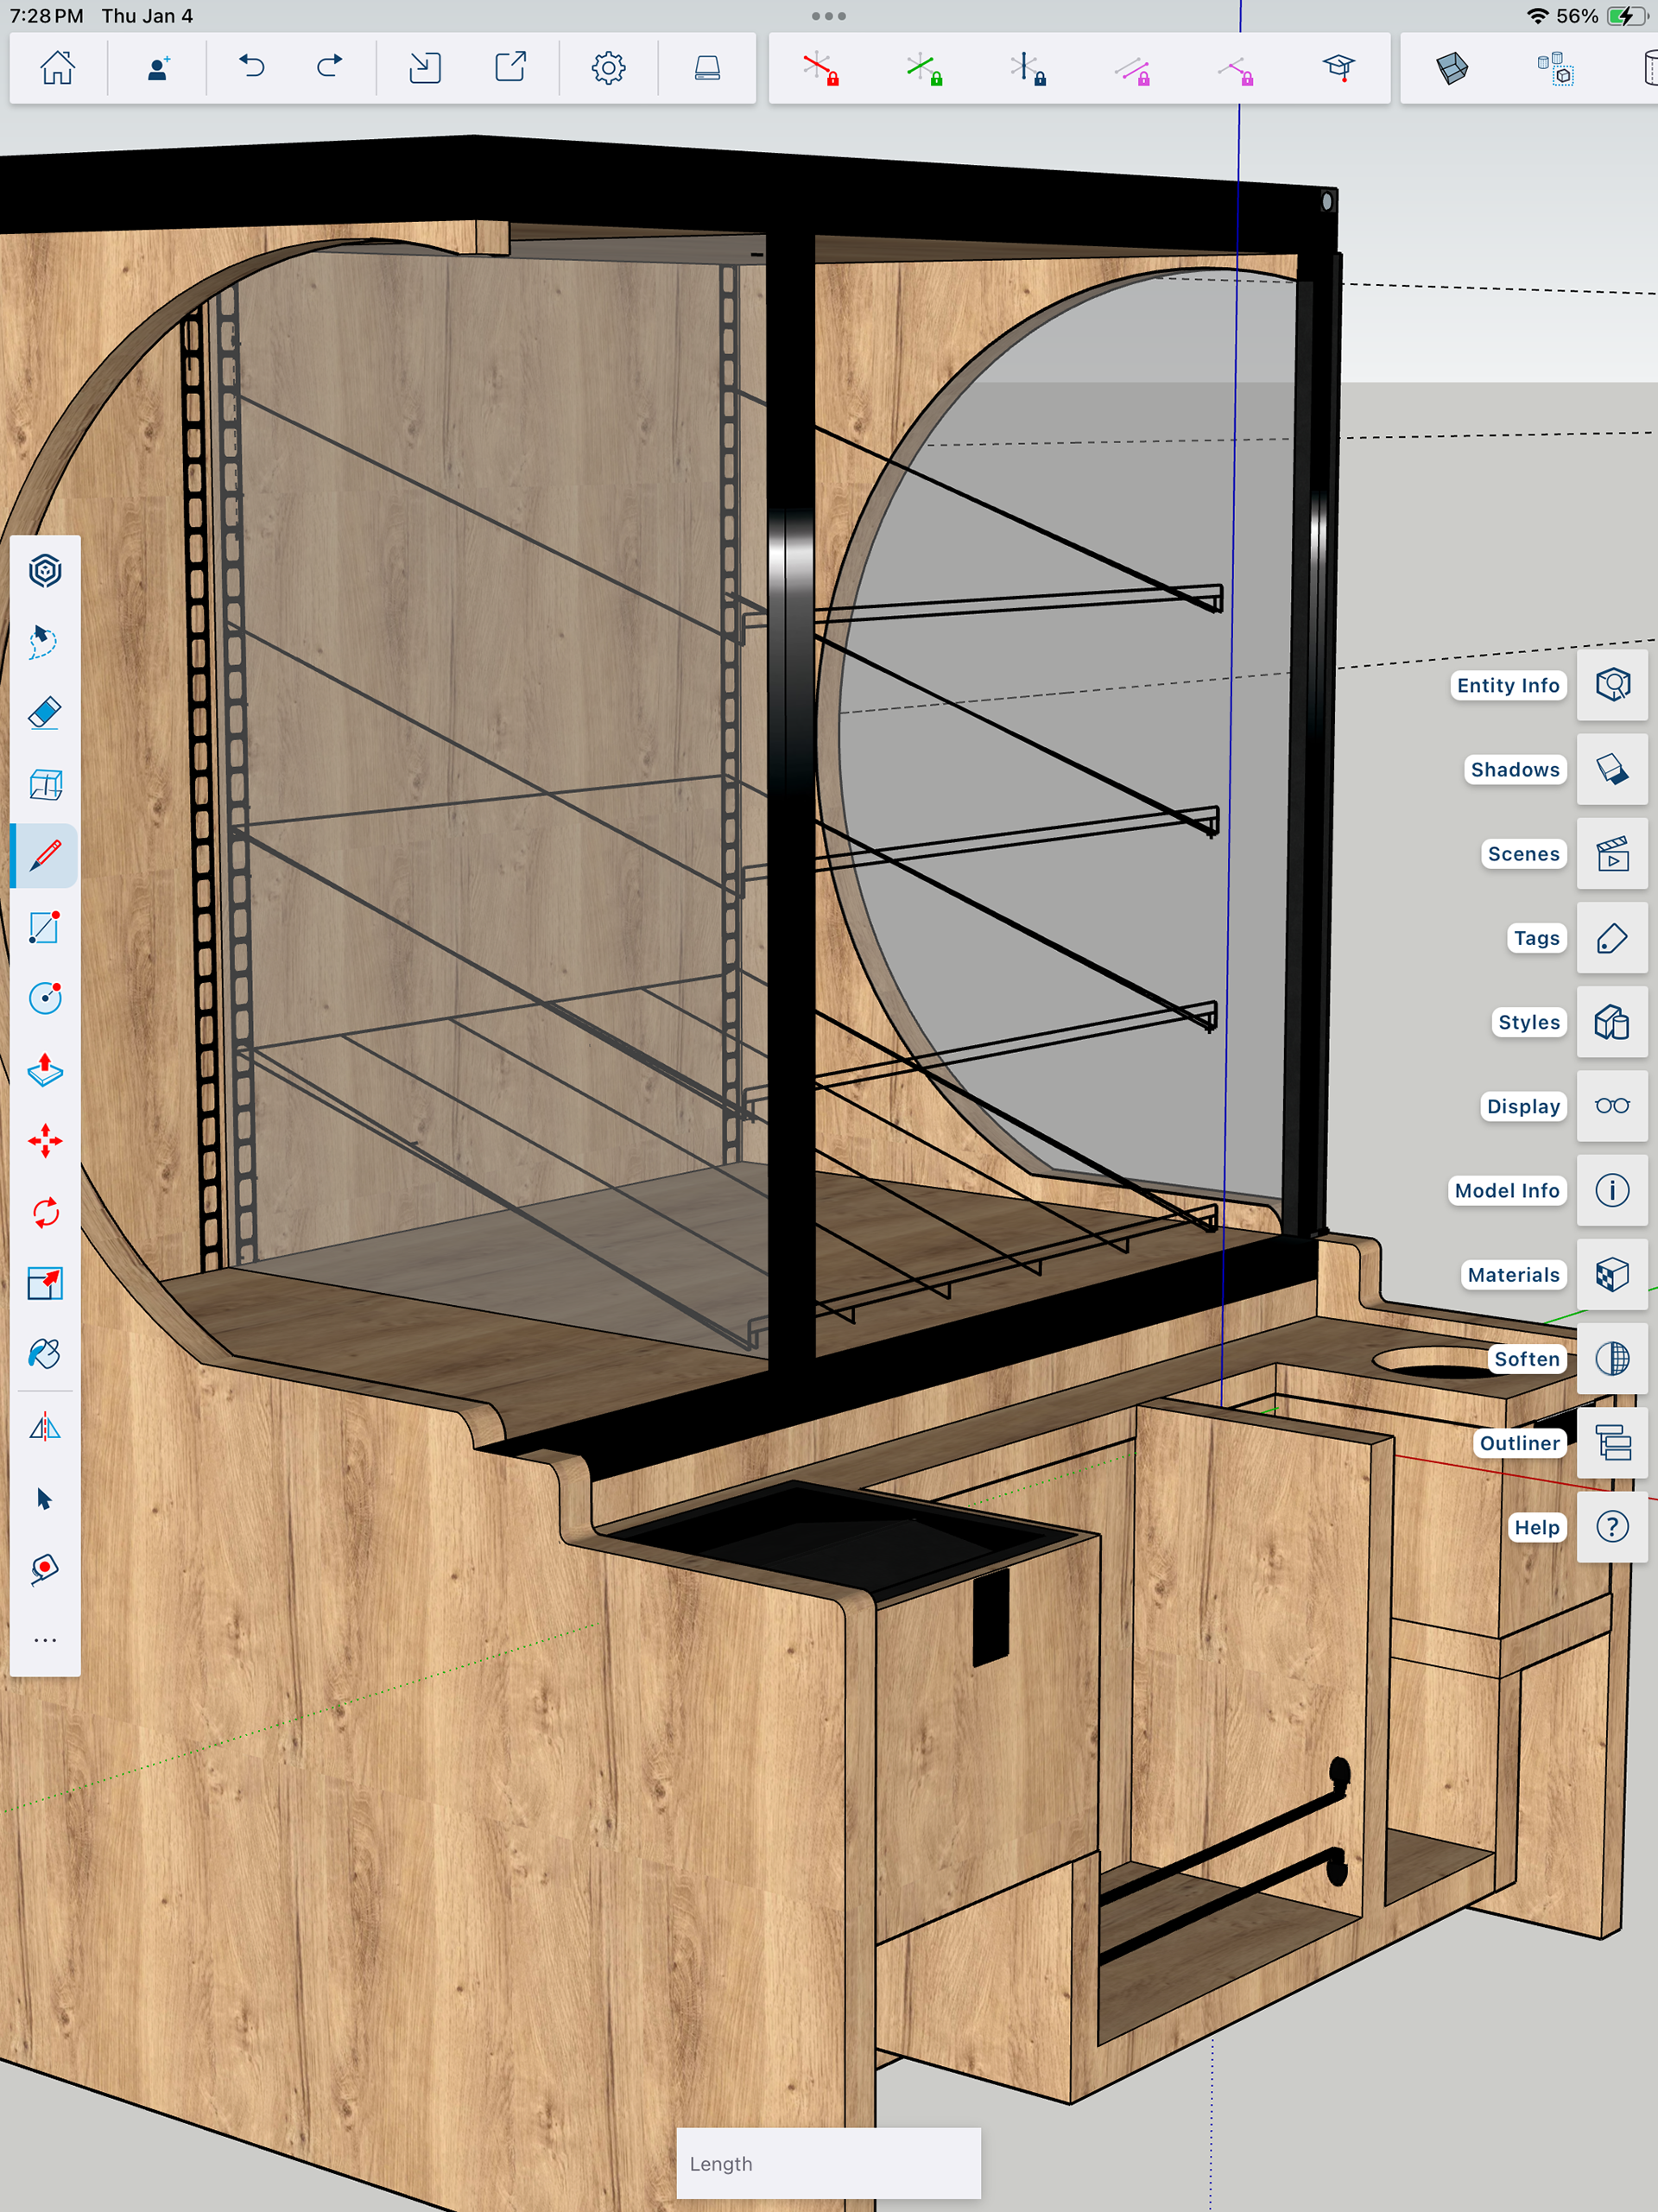Select the Paint Bucket tool
The height and width of the screenshot is (2212, 1658).
(x=45, y=1354)
